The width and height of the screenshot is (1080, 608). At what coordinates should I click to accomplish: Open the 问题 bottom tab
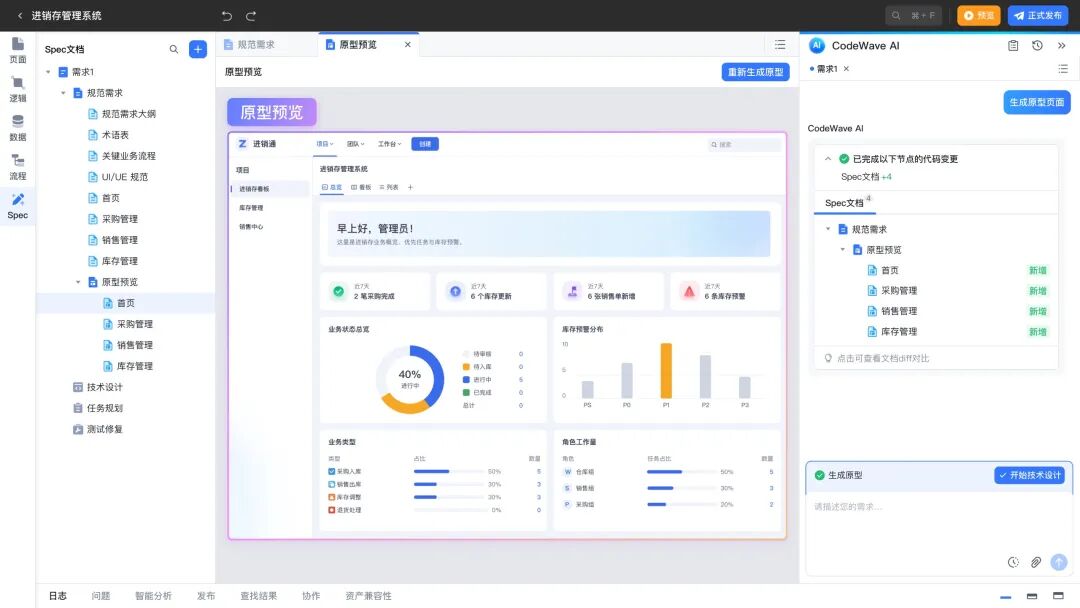[x=101, y=596]
